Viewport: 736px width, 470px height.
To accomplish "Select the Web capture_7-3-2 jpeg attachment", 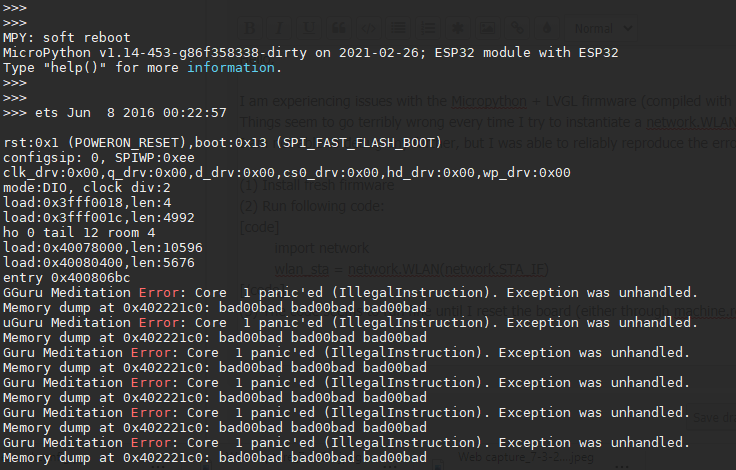I will (x=526, y=457).
